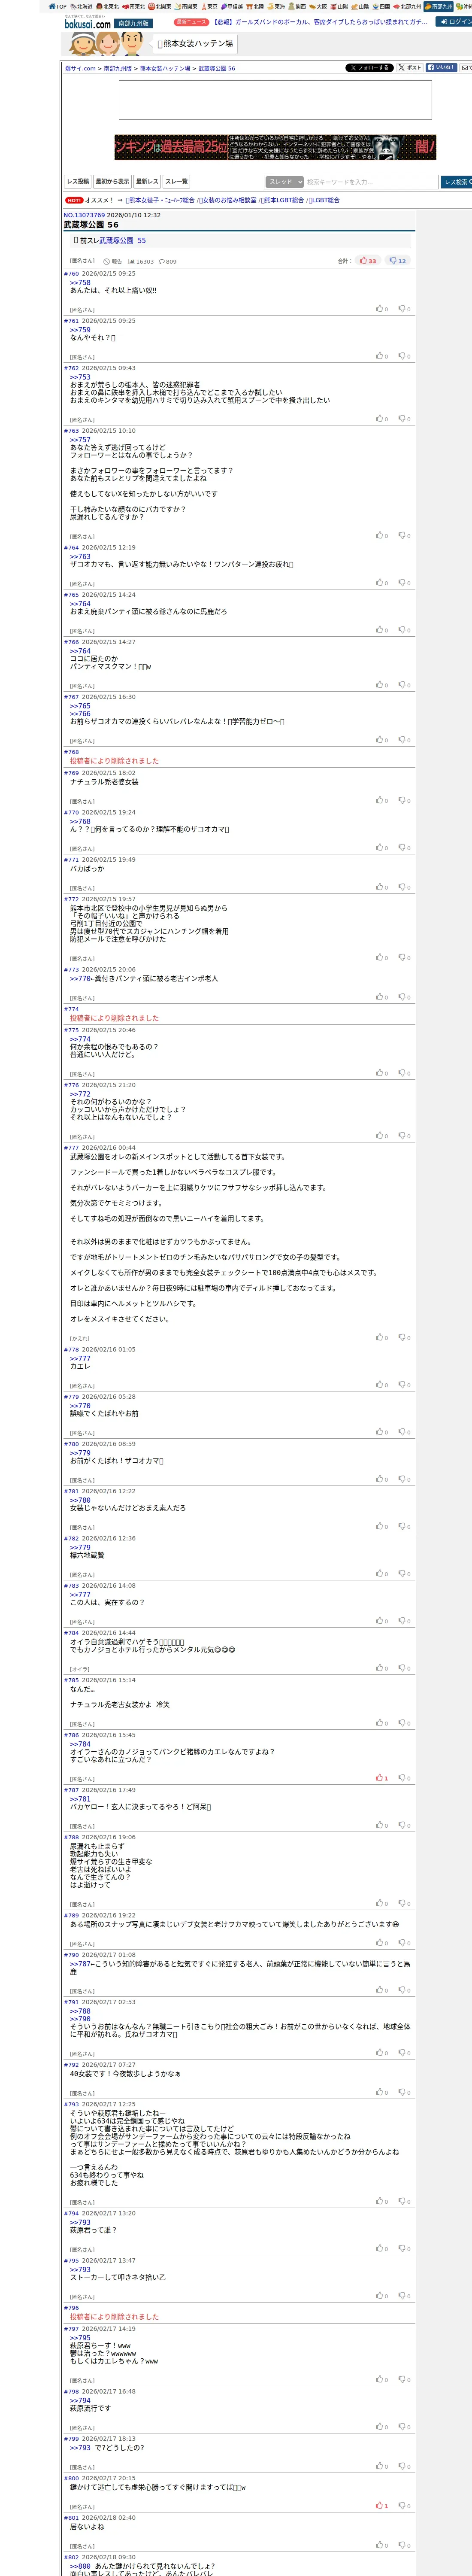Select the 北部九州 region icon
The height and width of the screenshot is (2576, 472).
click(407, 6)
